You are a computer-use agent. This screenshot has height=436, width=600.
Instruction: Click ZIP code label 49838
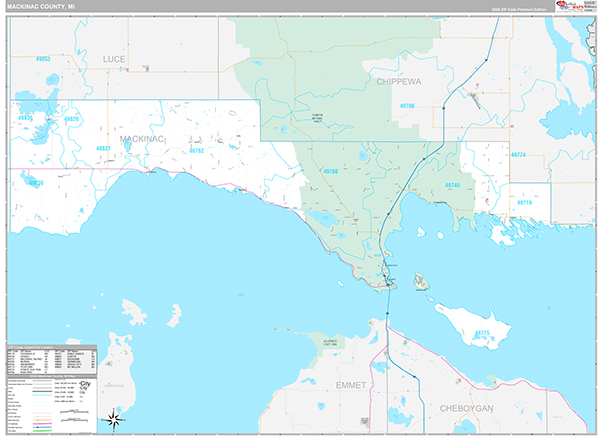(36, 183)
